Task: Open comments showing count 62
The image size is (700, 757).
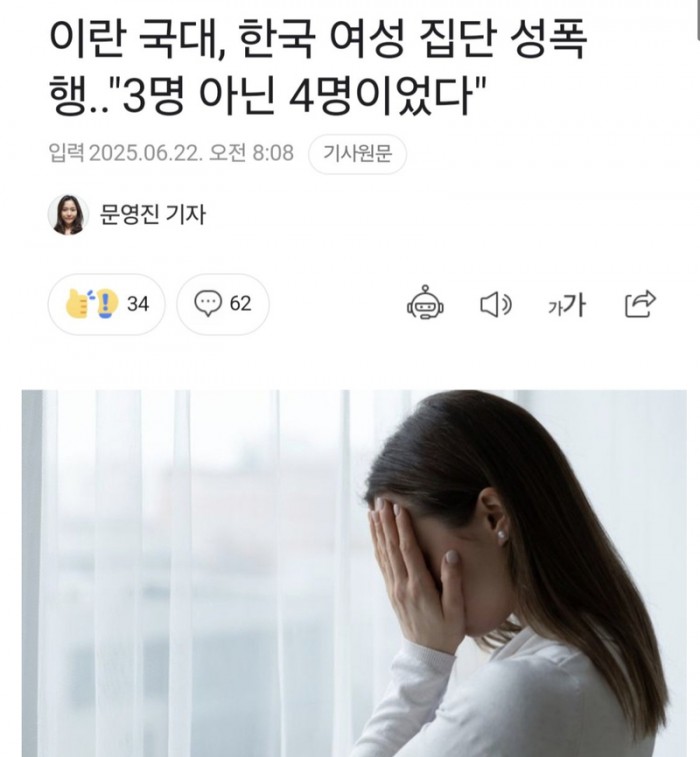Action: 223,304
